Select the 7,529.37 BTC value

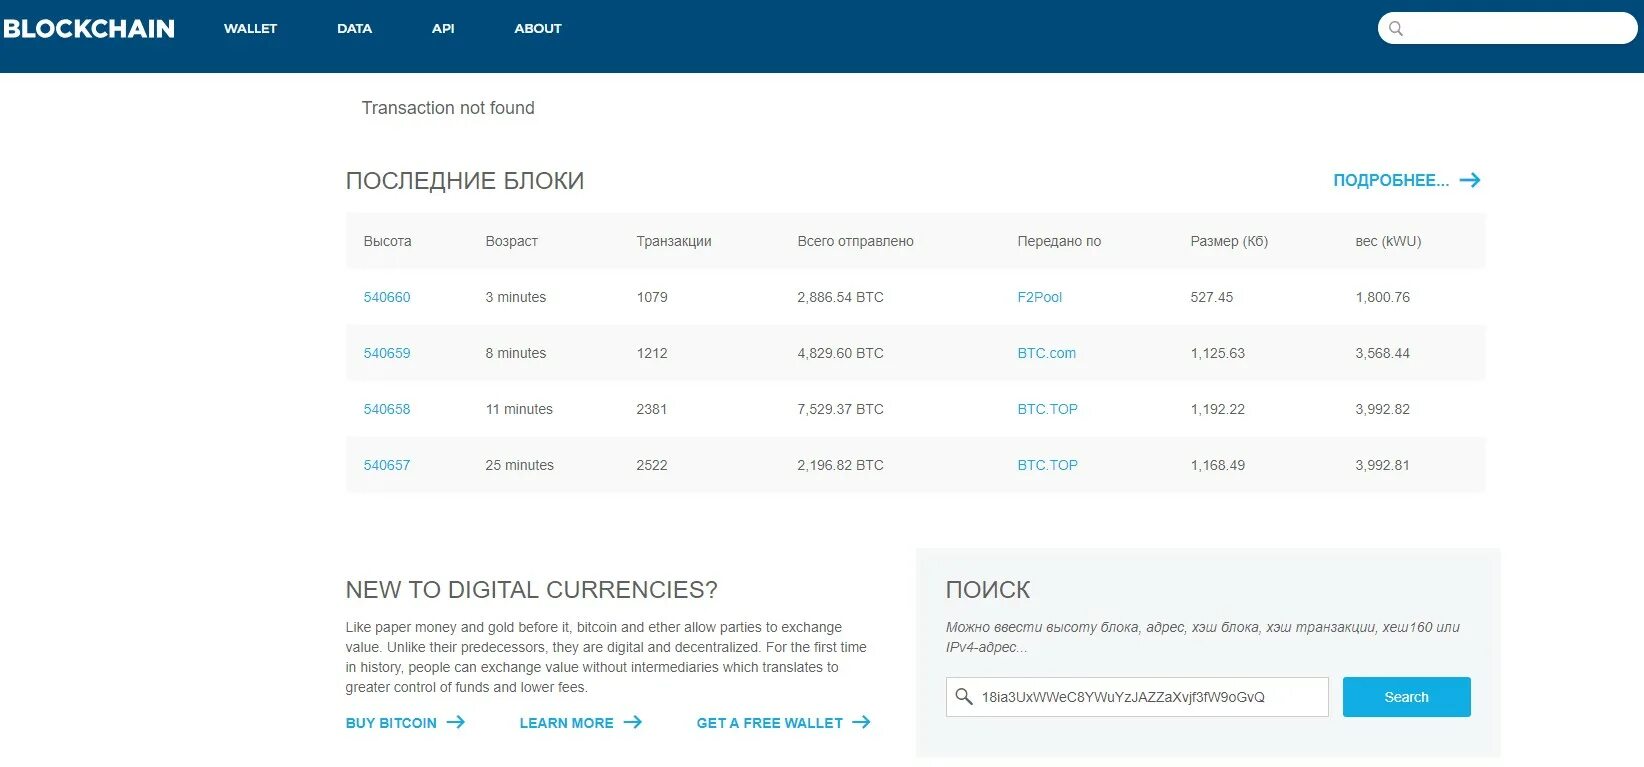[841, 409]
